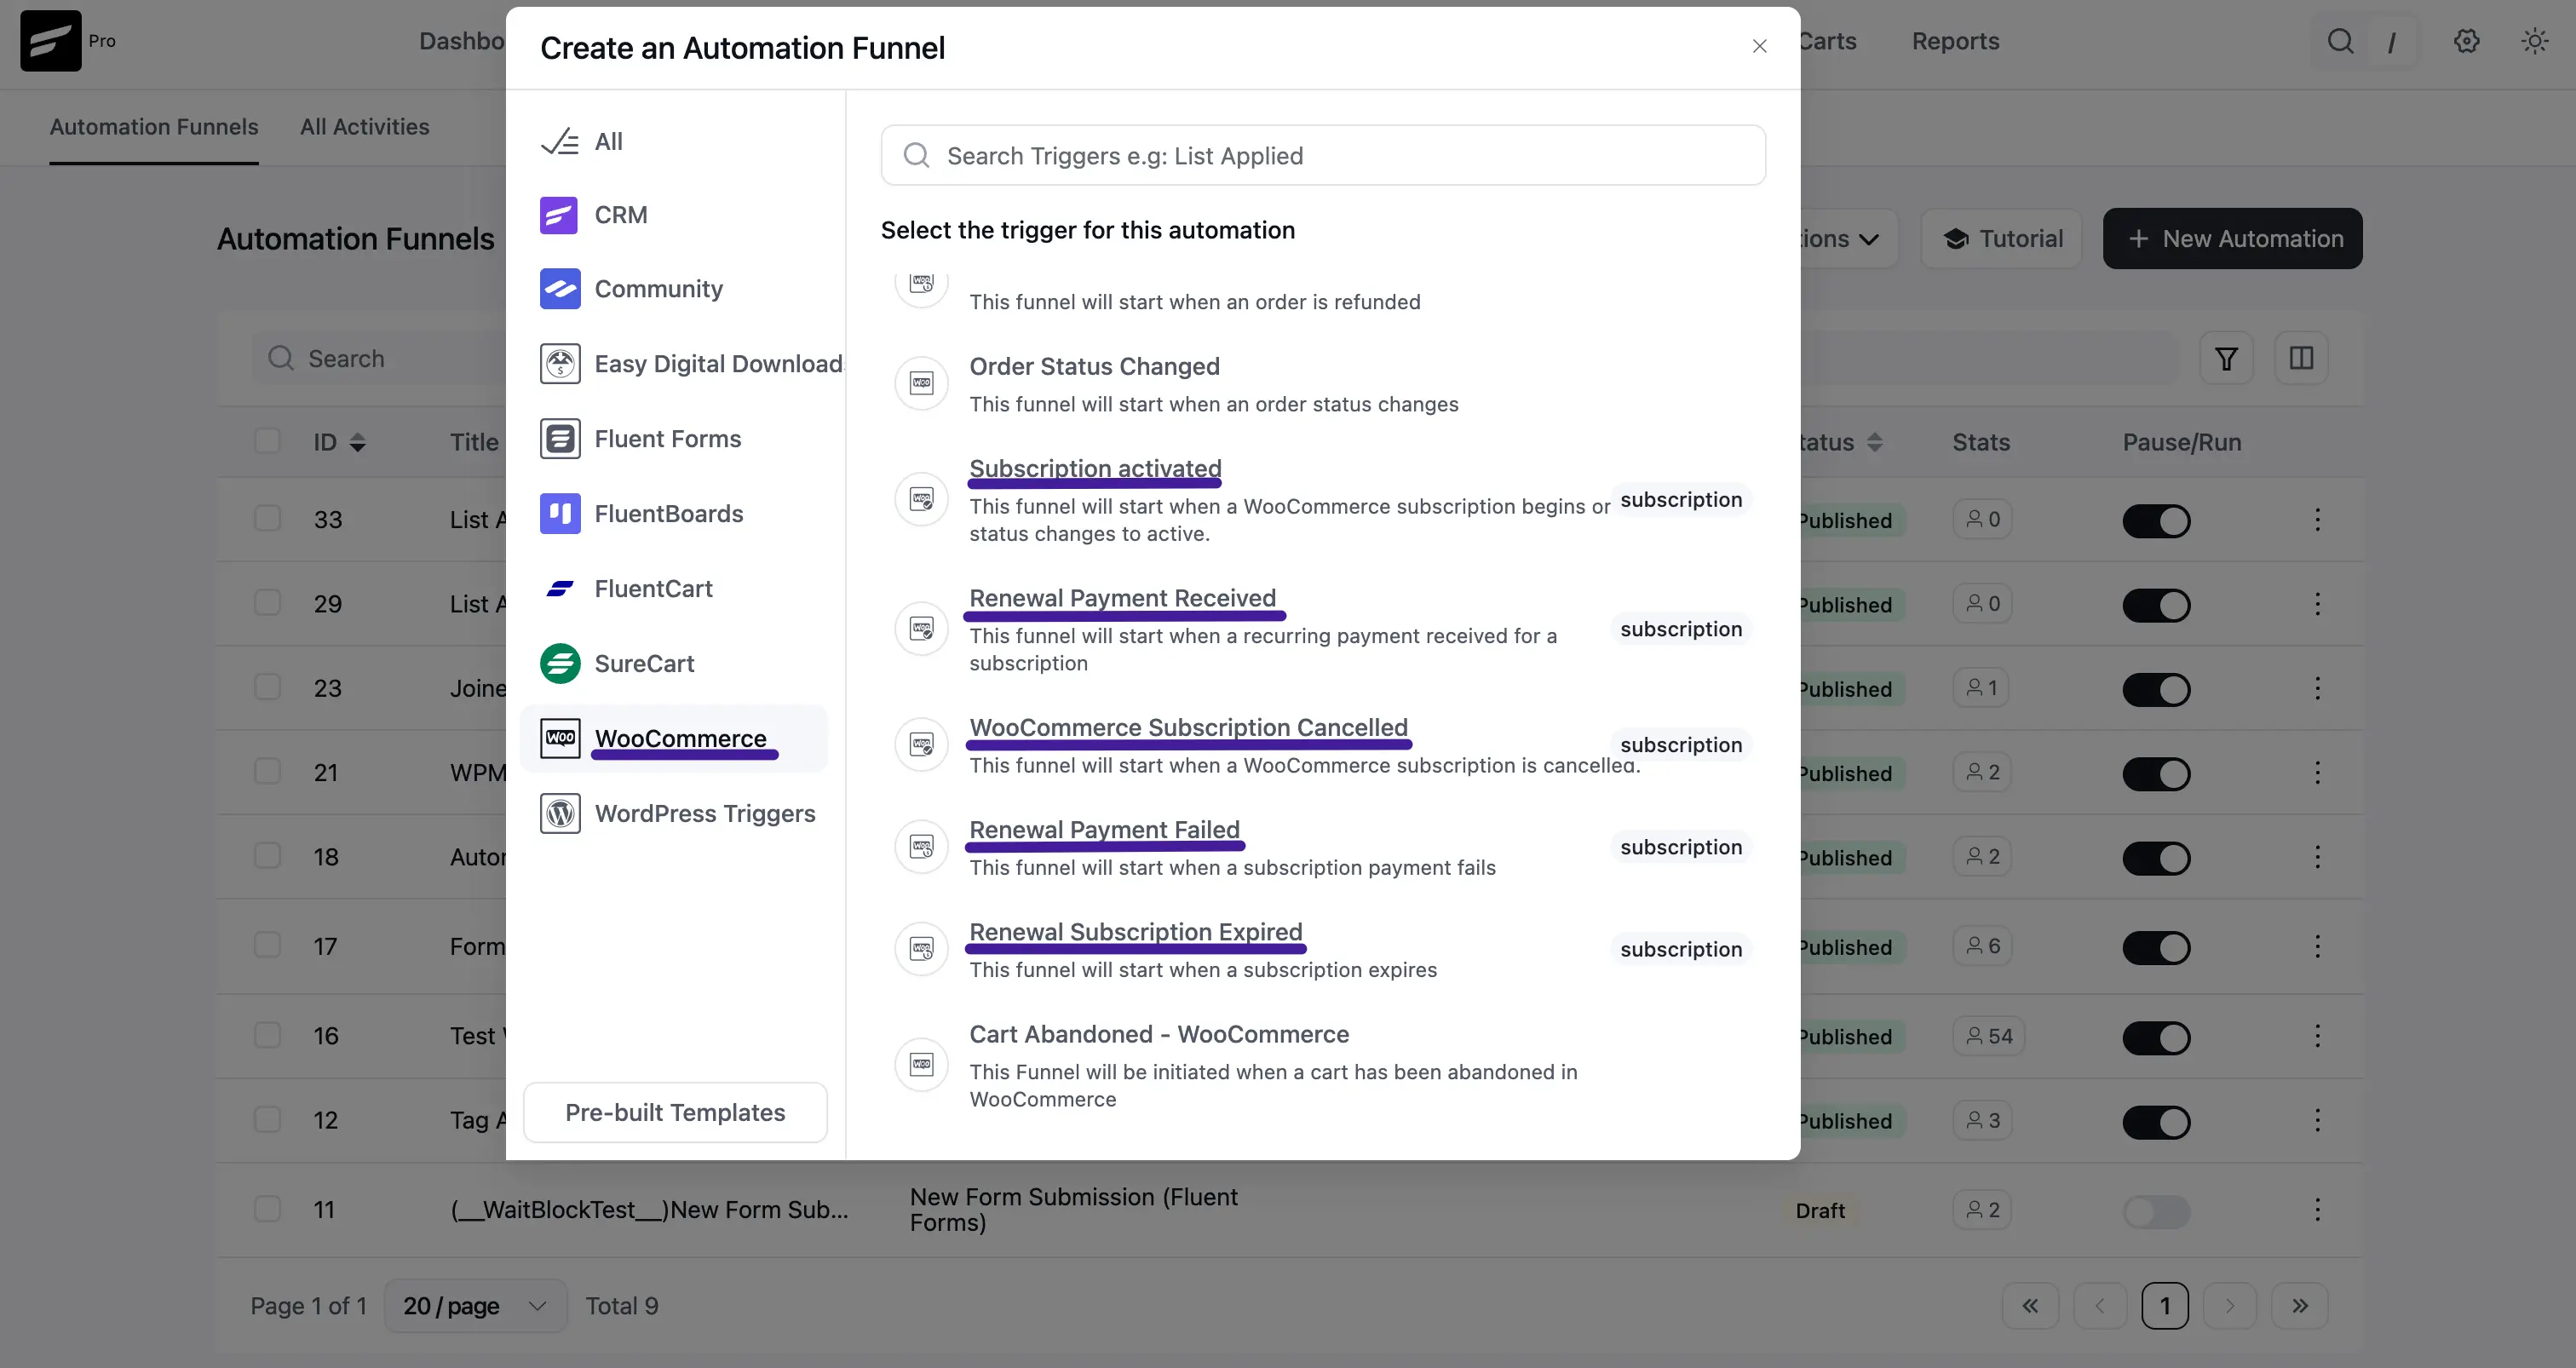This screenshot has height=1368, width=2576.
Task: Switch to Automation Funnels tab
Action: [x=154, y=127]
